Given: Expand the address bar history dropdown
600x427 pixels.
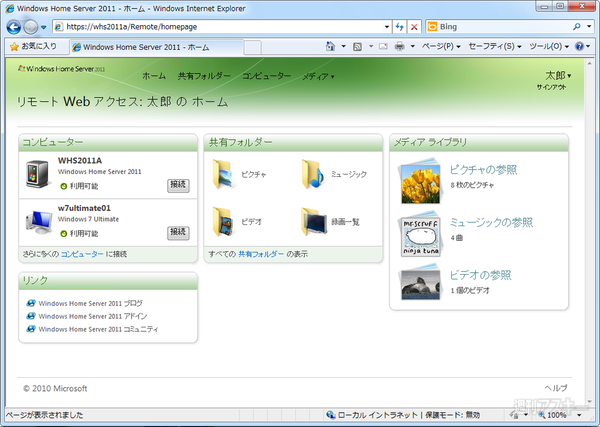Looking at the screenshot, I should pos(387,27).
